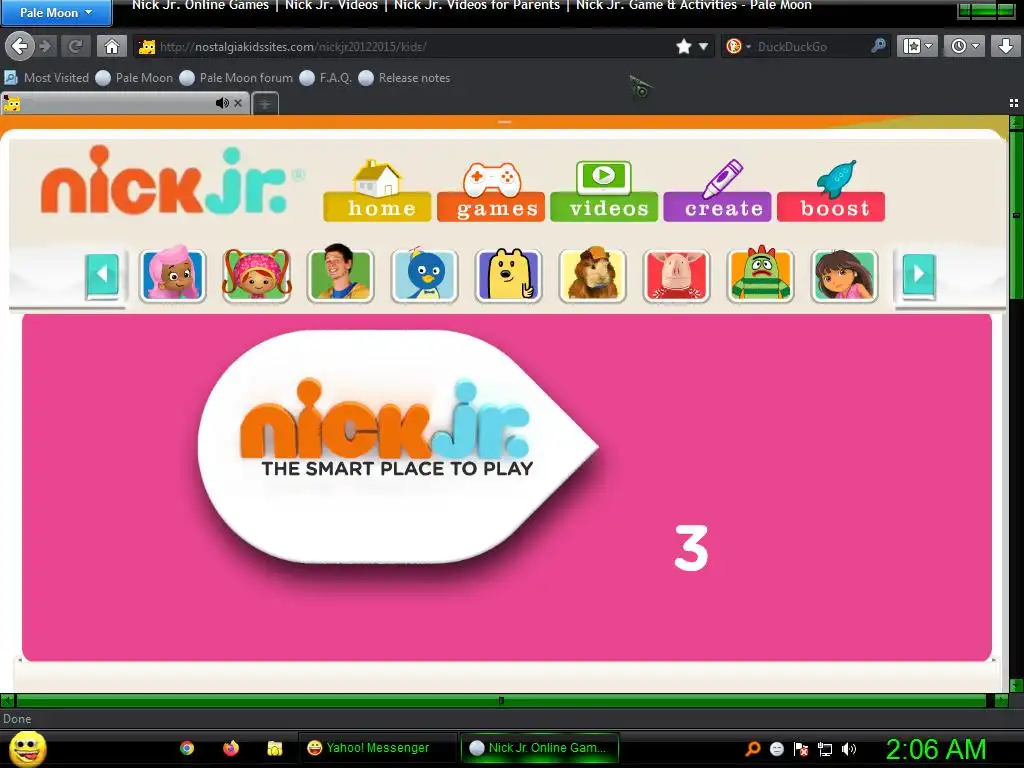Screen dimensions: 1024x768
Task: Click the vertical scrollbar down arrow
Action: [x=1016, y=685]
